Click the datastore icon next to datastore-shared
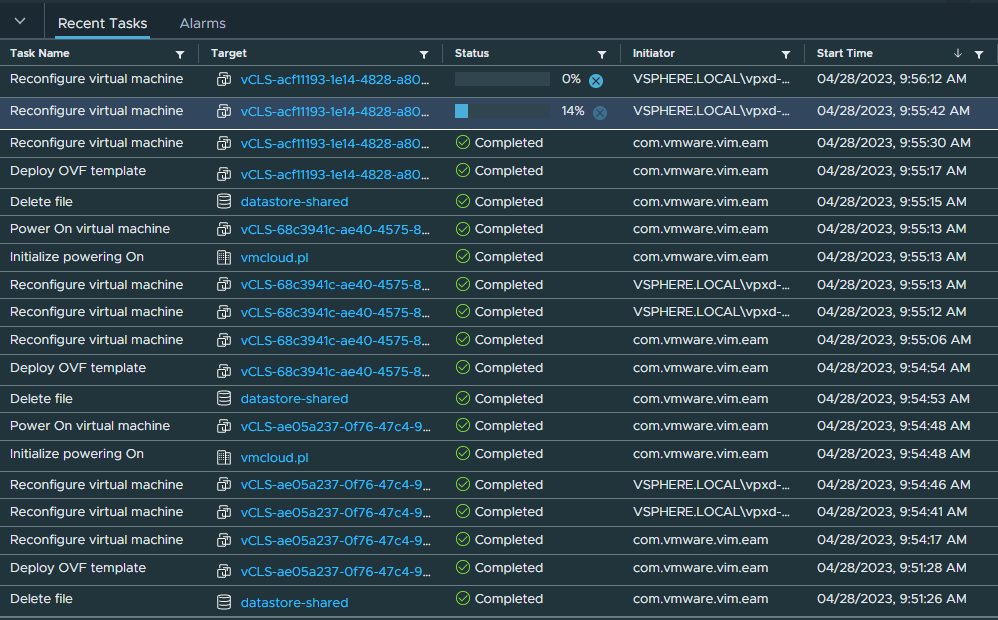The image size is (998, 620). tap(222, 201)
